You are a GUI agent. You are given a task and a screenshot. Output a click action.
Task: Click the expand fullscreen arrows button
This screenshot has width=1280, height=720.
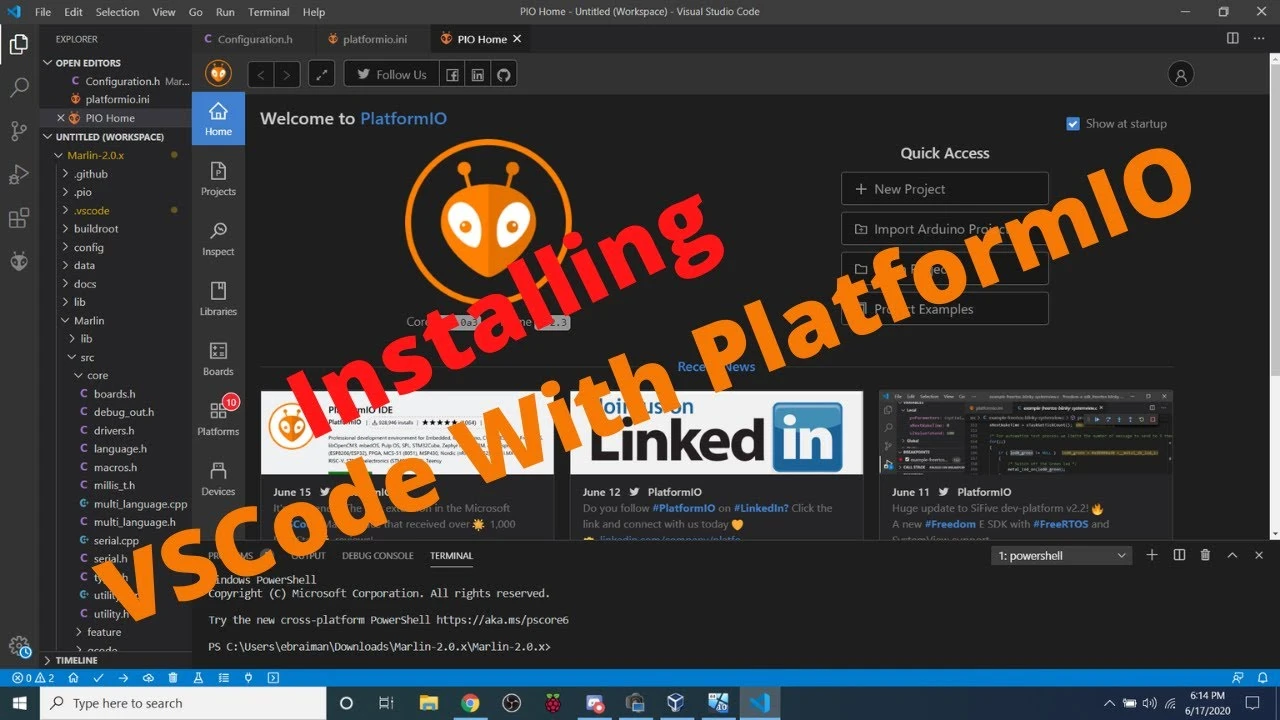(321, 74)
